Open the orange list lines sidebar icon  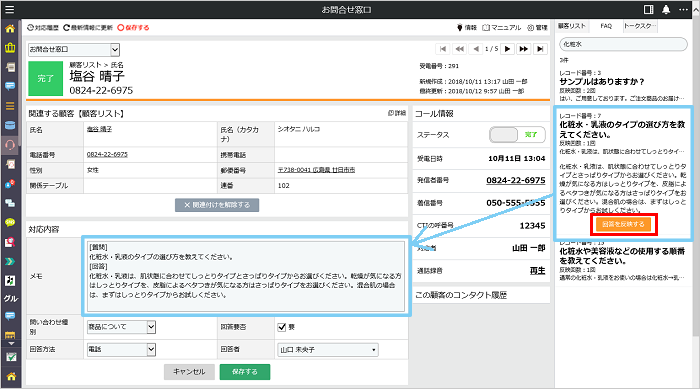[x=10, y=106]
